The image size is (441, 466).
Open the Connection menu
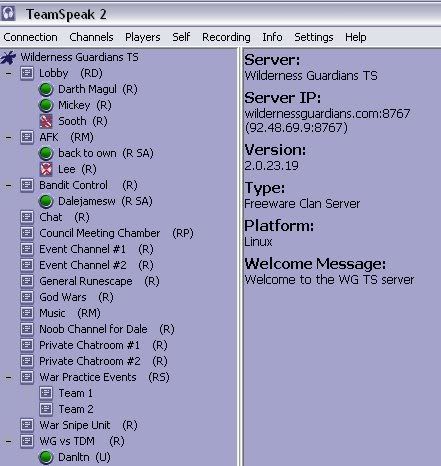(x=30, y=37)
